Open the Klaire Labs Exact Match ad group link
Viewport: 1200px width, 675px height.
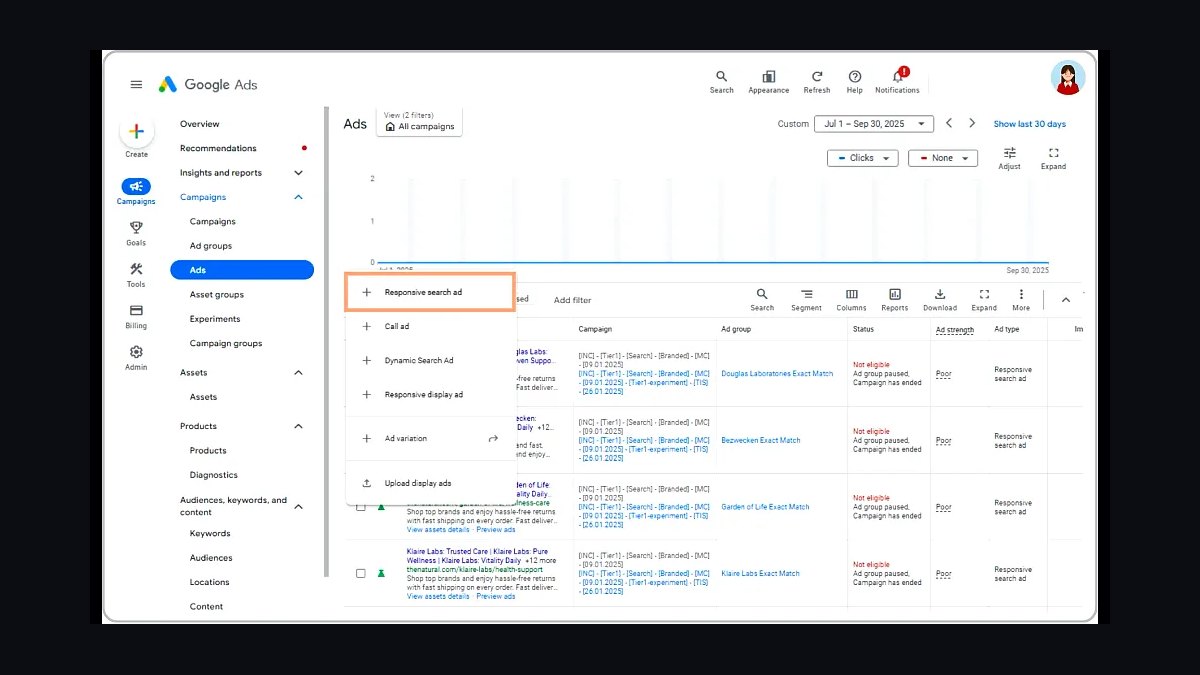coord(760,574)
